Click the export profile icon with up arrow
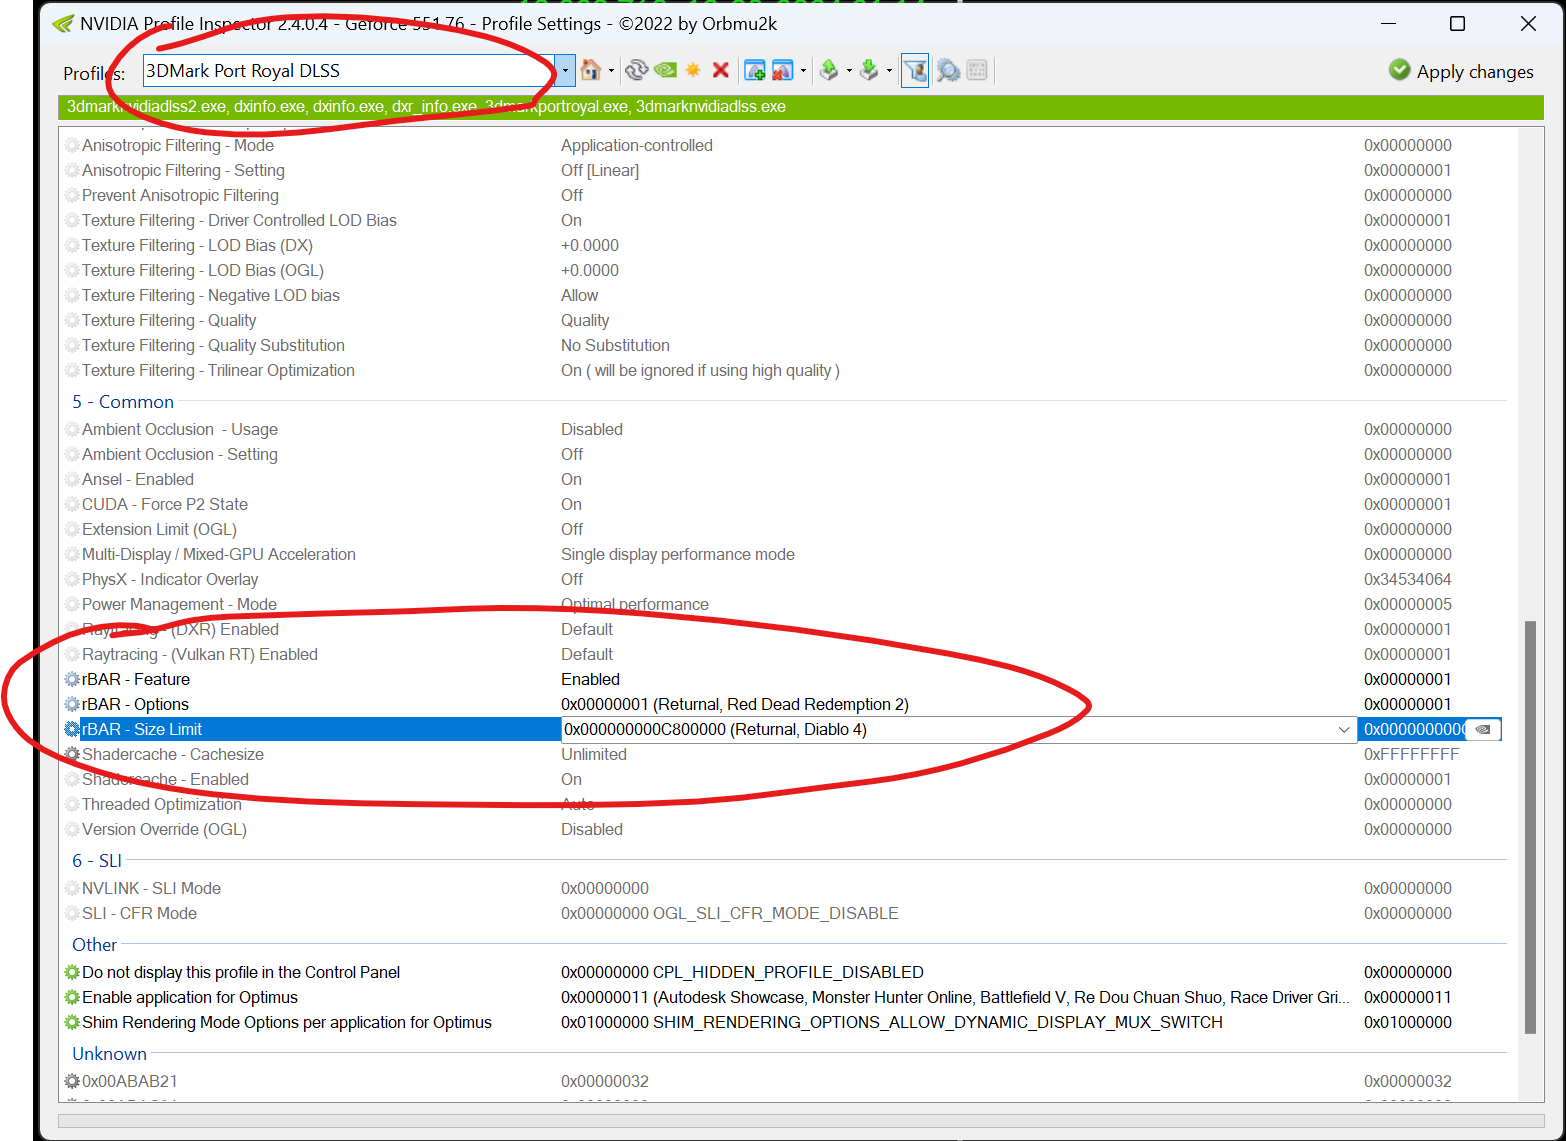The image size is (1566, 1141). [828, 70]
